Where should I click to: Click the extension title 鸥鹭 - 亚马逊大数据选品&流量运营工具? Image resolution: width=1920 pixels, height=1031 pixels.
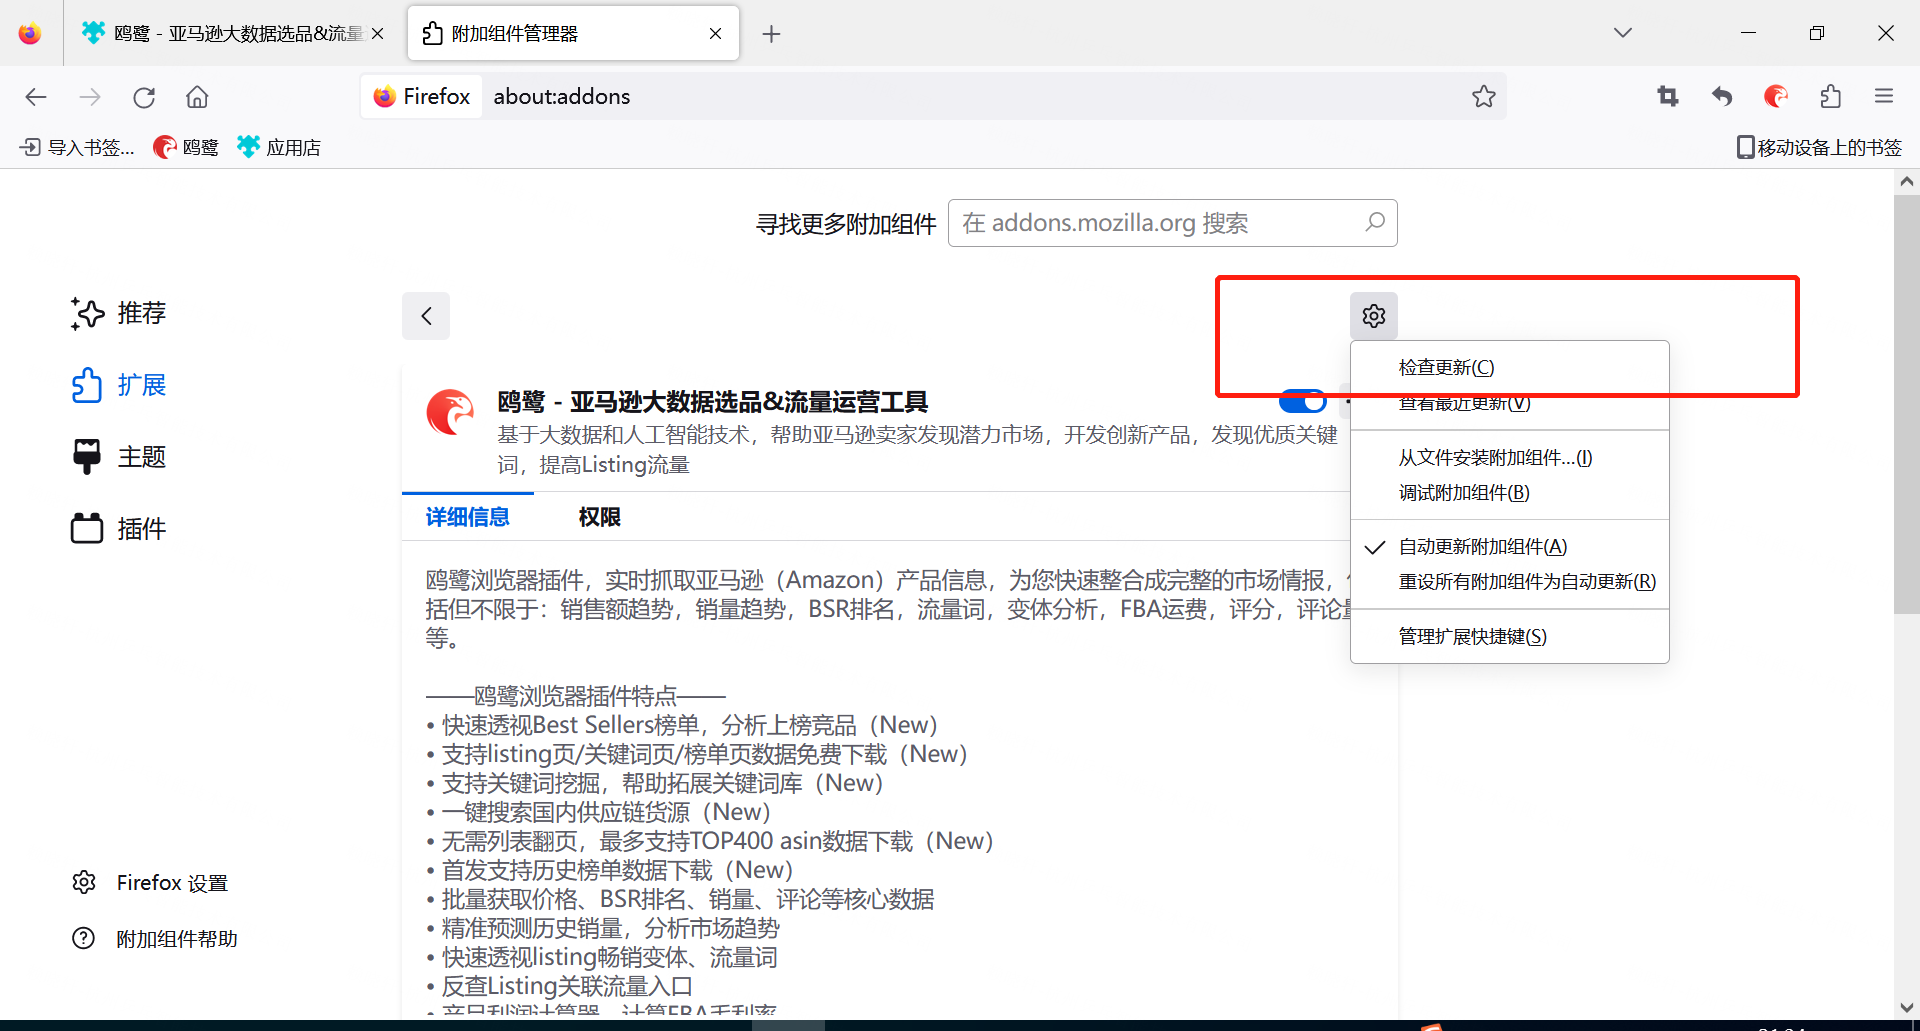[x=713, y=402]
